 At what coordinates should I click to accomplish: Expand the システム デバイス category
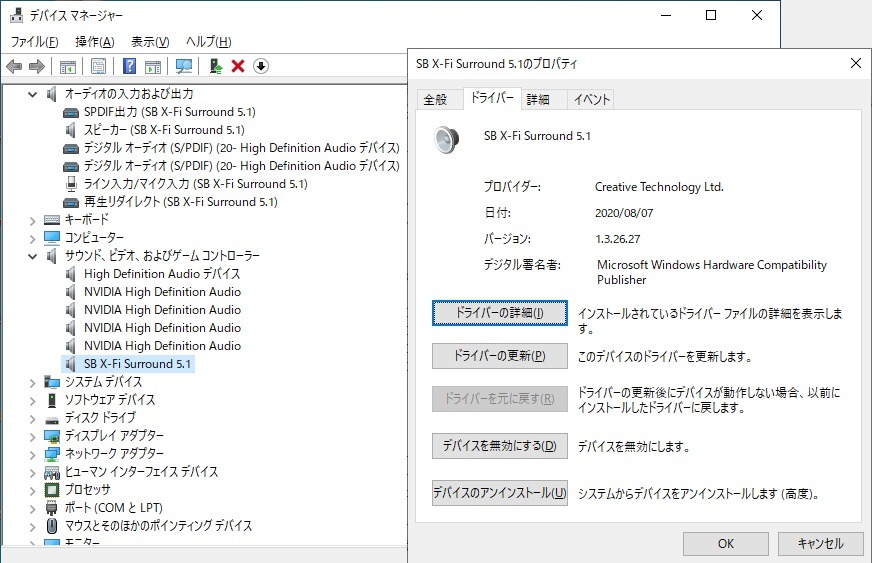[x=33, y=382]
